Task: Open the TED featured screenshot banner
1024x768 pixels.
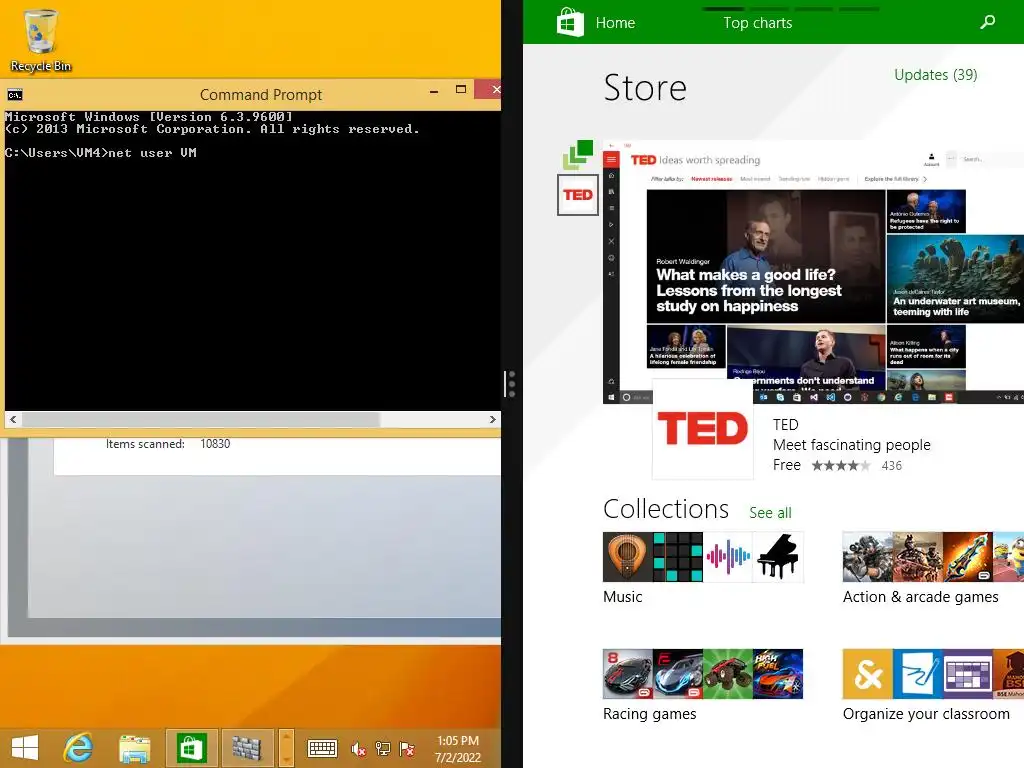Action: pos(813,272)
